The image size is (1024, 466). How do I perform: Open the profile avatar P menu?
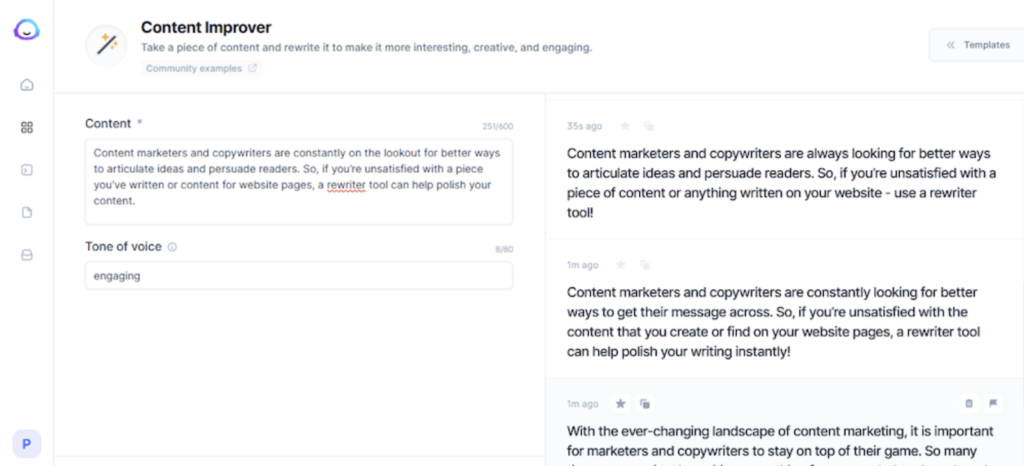(26, 444)
